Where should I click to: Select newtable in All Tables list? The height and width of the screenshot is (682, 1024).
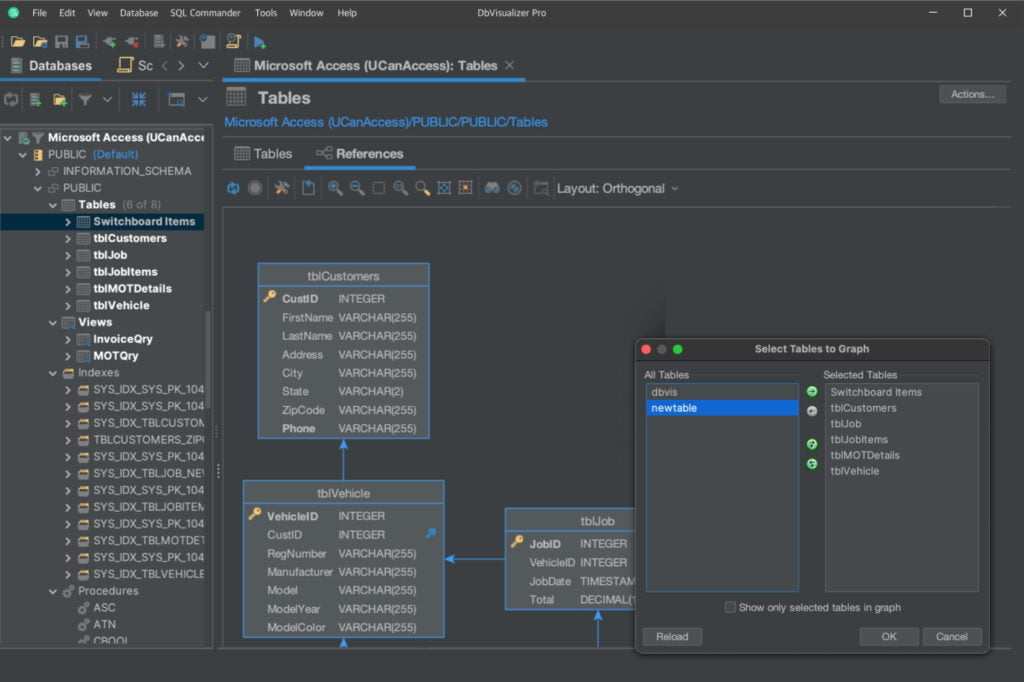[x=722, y=408]
